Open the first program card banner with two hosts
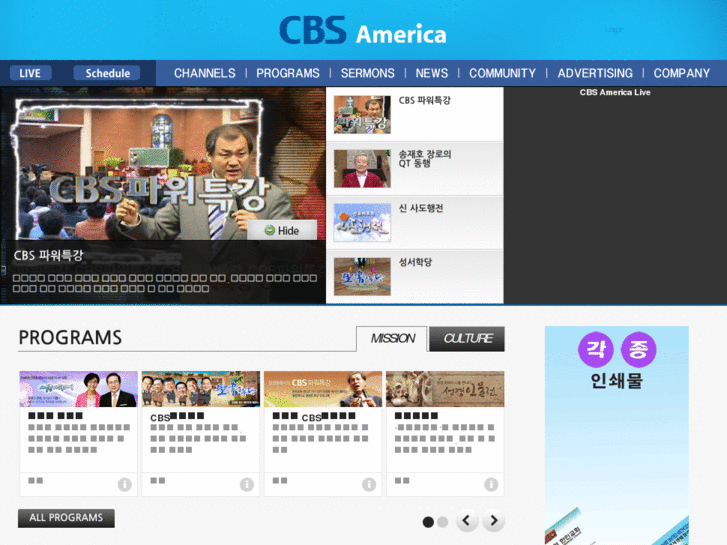The width and height of the screenshot is (727, 545). point(78,389)
